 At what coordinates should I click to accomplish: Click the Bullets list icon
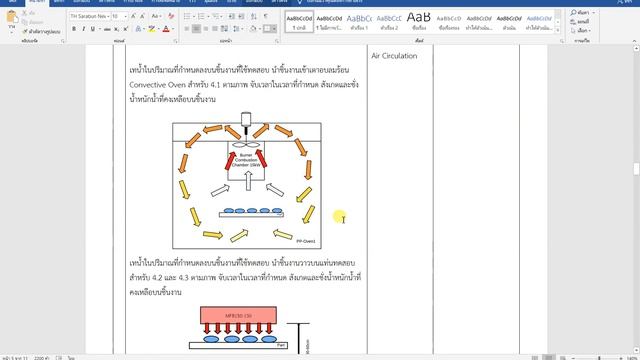[188, 16]
